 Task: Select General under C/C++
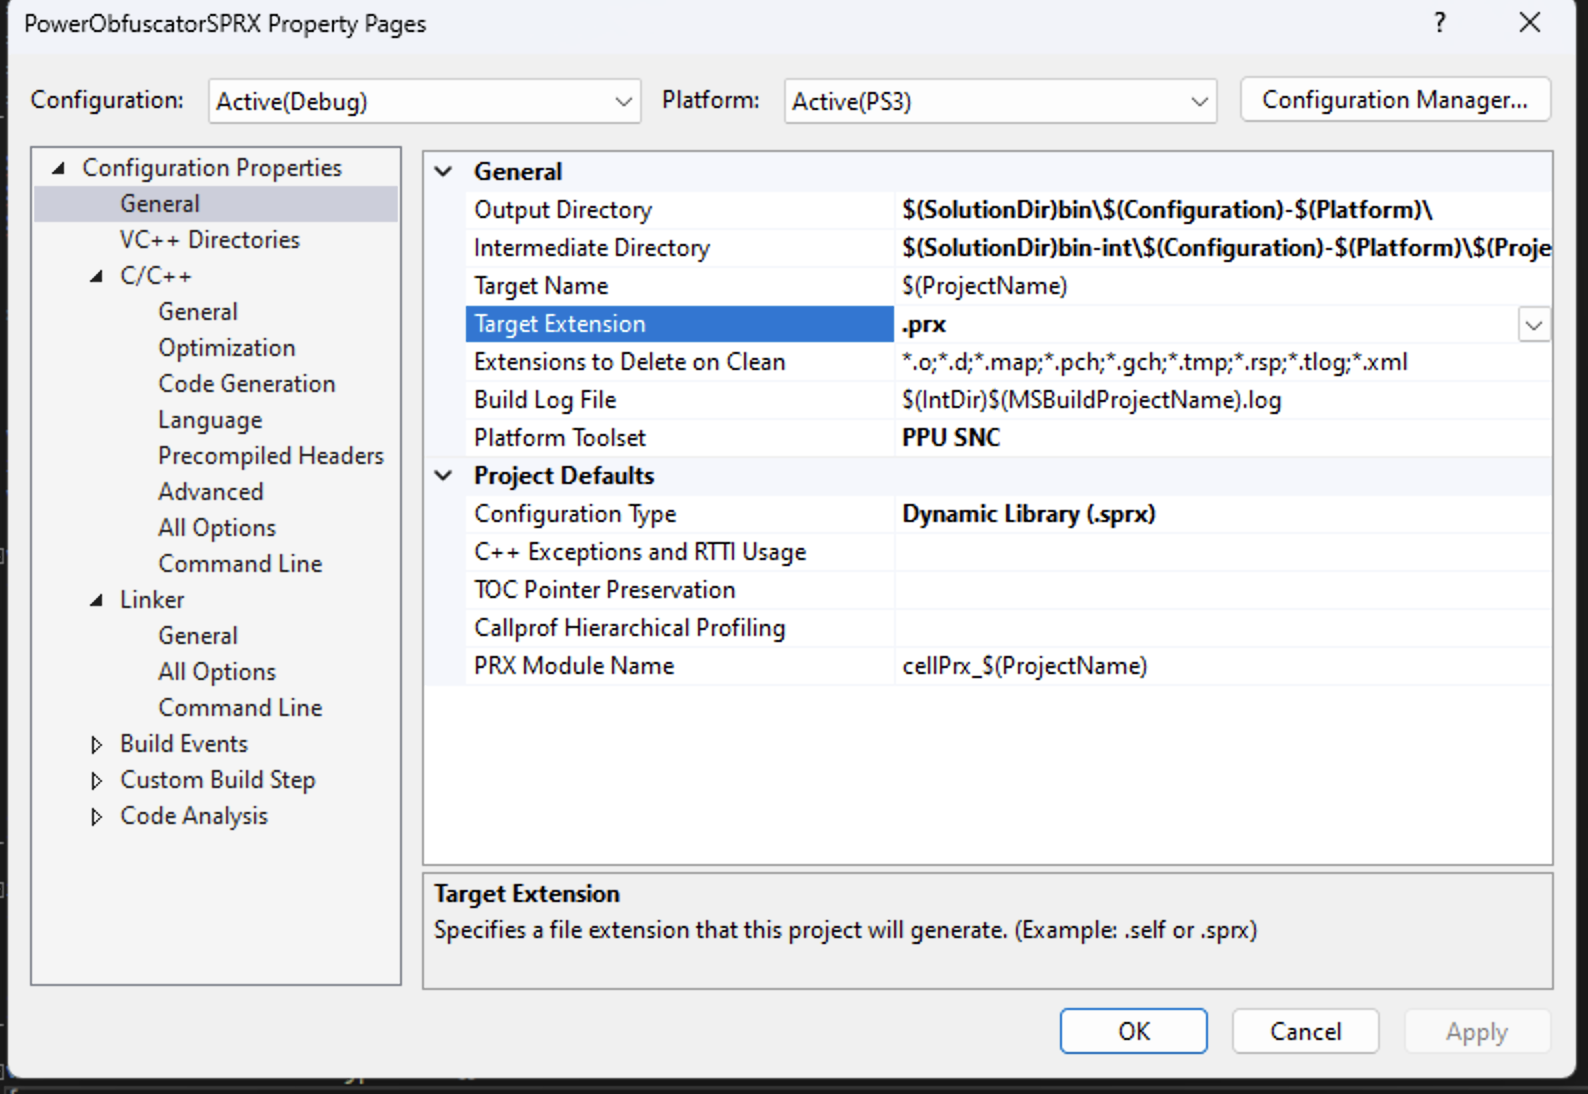198,312
